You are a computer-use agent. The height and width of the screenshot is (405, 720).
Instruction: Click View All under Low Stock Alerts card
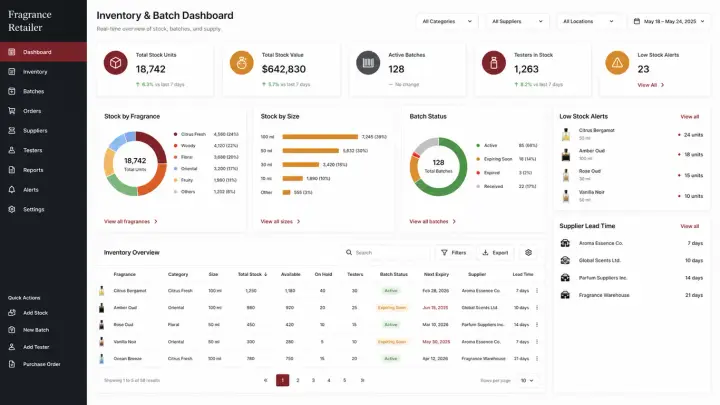651,85
